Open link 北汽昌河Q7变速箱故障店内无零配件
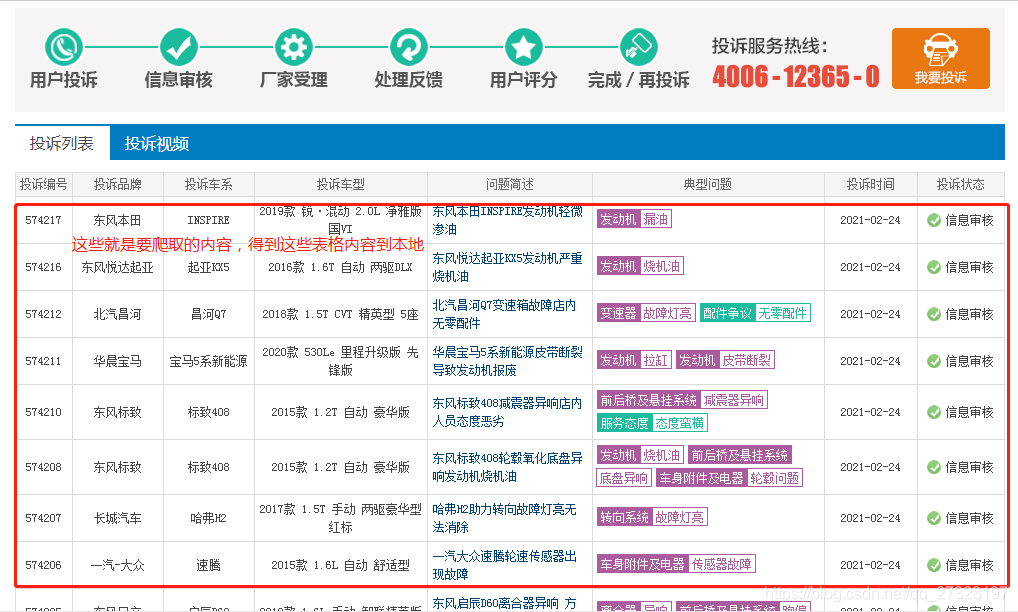 point(504,314)
